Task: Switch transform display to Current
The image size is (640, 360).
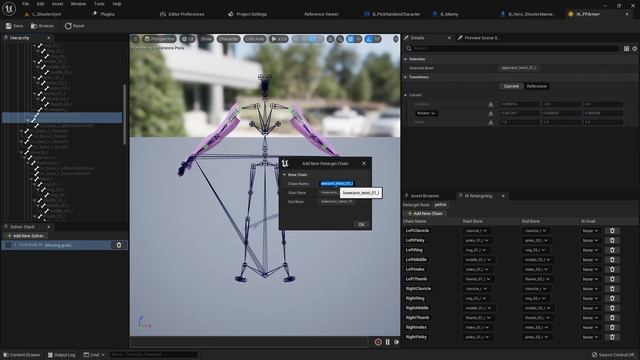Action: pos(511,86)
